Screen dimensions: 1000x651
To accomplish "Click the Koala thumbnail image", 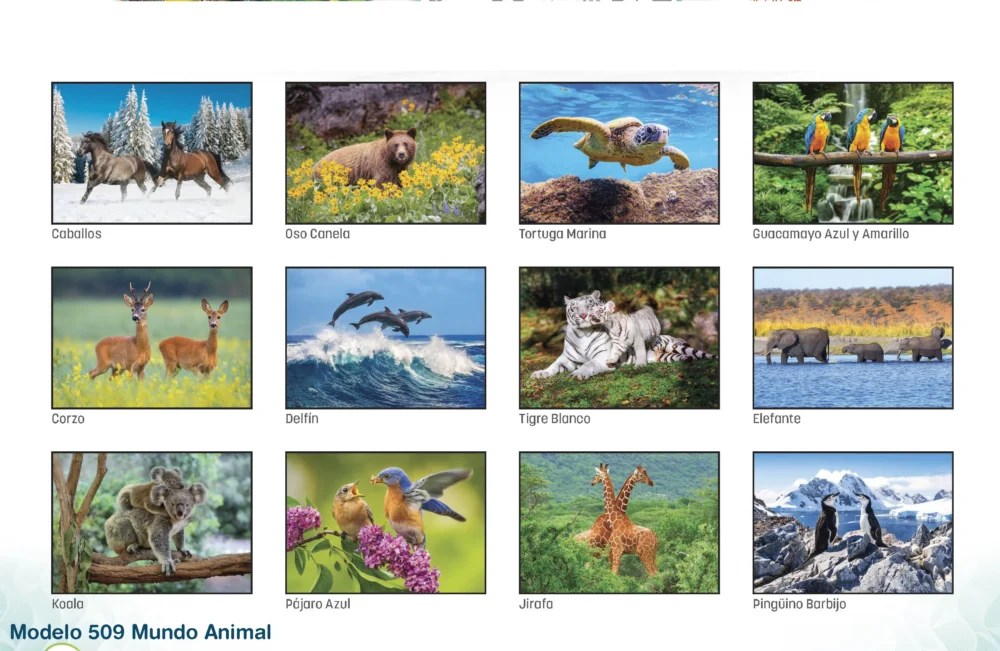I will 152,523.
